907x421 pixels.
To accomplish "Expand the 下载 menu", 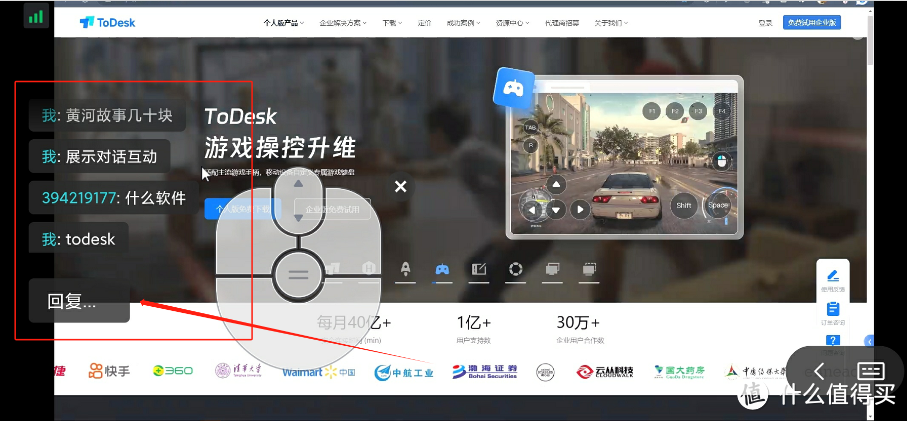I will coord(392,23).
